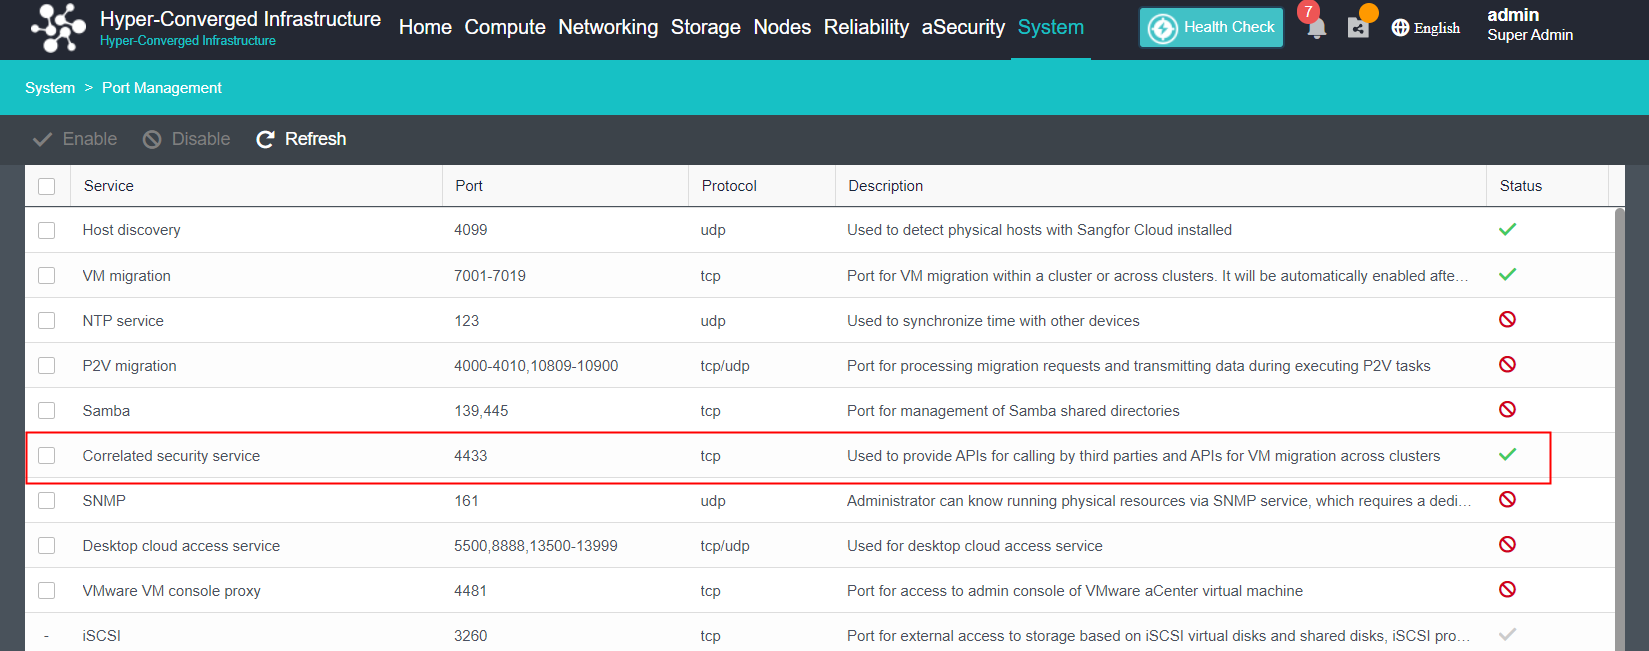Screen dimensions: 1649x651
Task: Sort by the Port column header
Action: [x=469, y=186]
